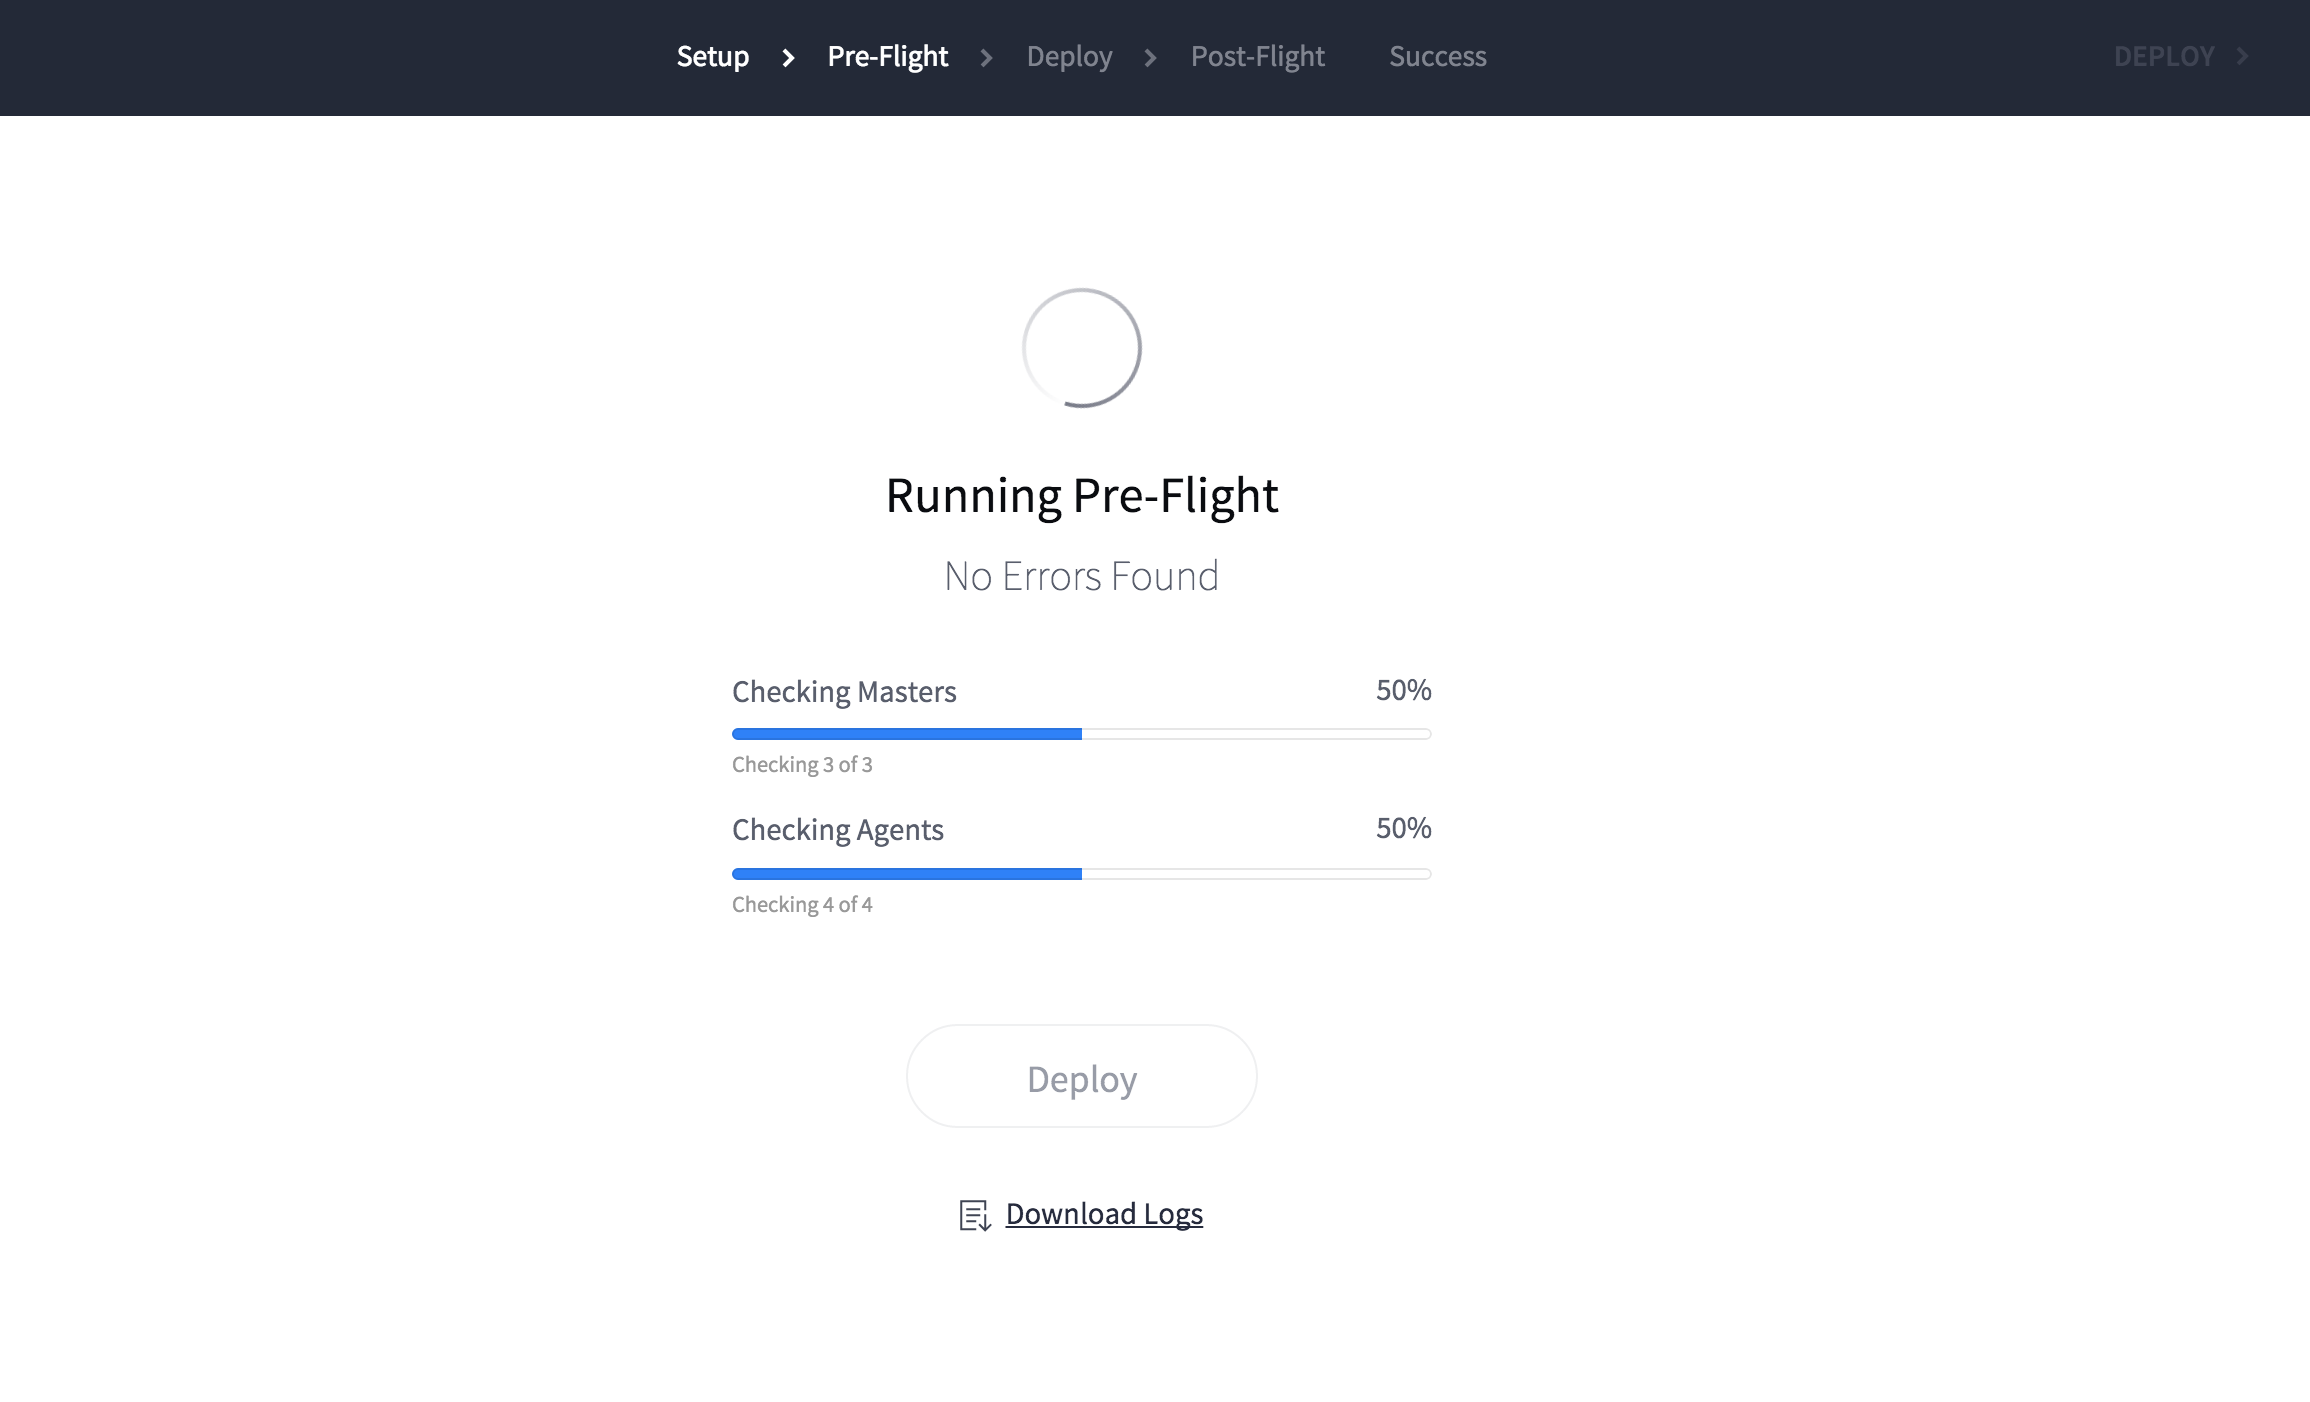Screen dimensions: 2310x1402
Task: Click the arrow beside top-right DEPLOY
Action: 2242,57
